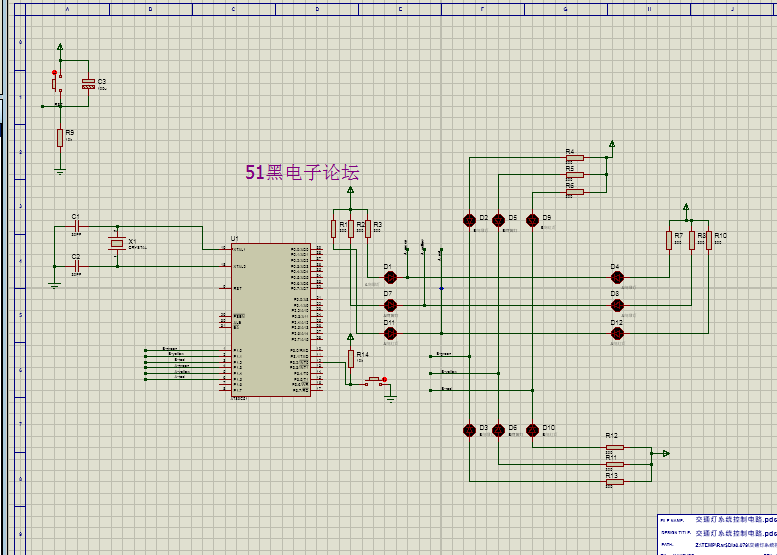This screenshot has width=777, height=555.
Task: Click the ground symbol below R9
Action: pyautogui.click(x=60, y=172)
